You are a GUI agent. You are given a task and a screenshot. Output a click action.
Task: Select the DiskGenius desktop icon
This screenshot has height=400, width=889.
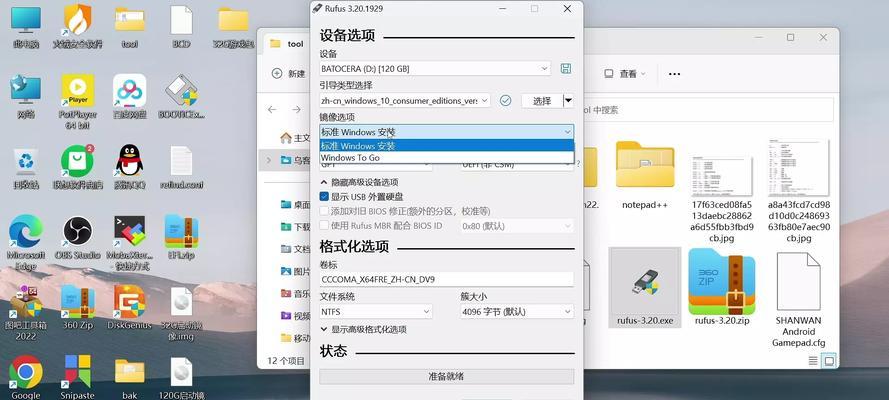(x=129, y=307)
